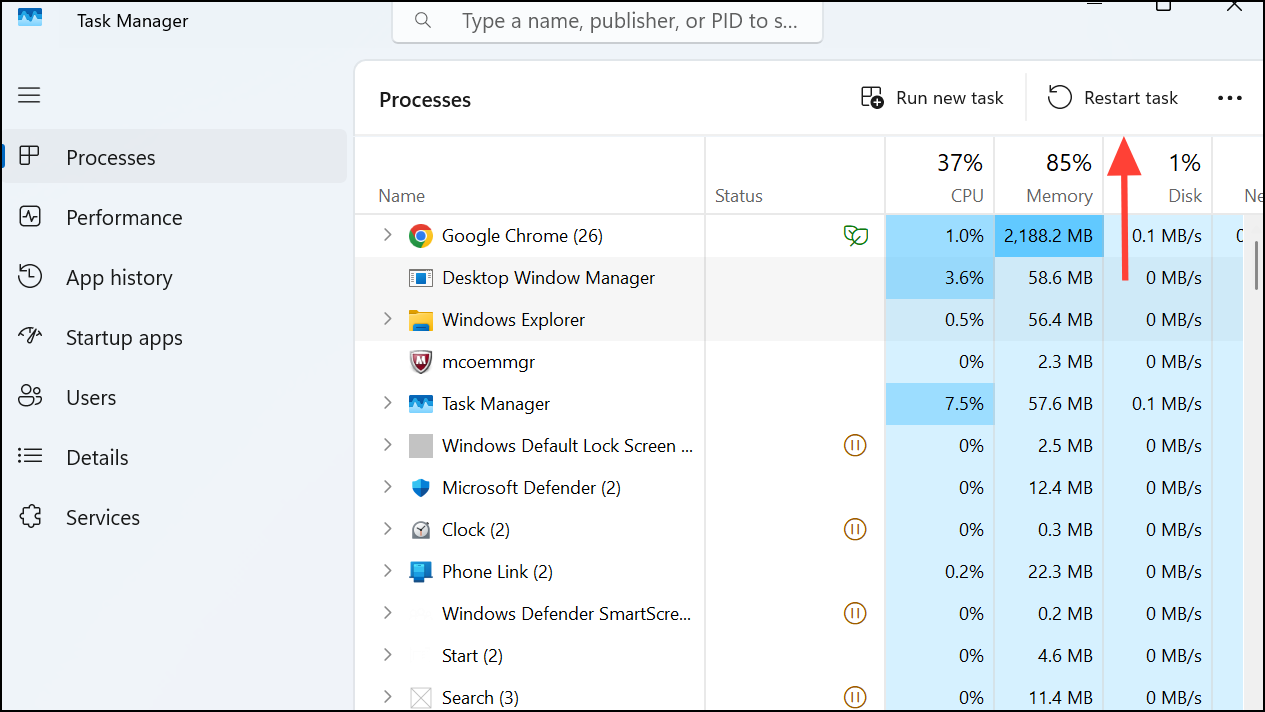Expand the Windows Explorer process group
Screen dimensions: 1265x712
(388, 320)
